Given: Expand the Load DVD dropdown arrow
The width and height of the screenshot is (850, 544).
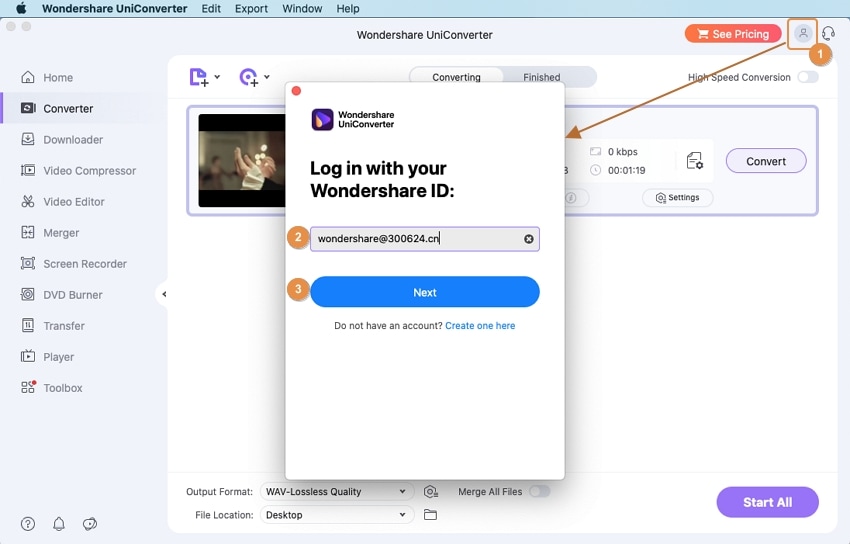Looking at the screenshot, I should point(267,76).
